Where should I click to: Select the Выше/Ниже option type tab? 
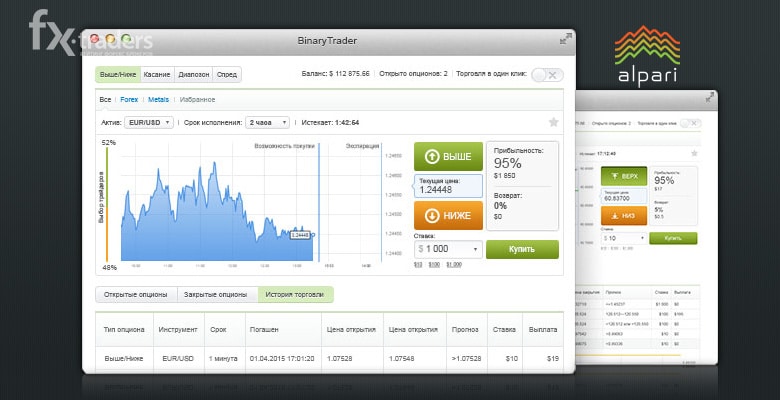(x=118, y=75)
